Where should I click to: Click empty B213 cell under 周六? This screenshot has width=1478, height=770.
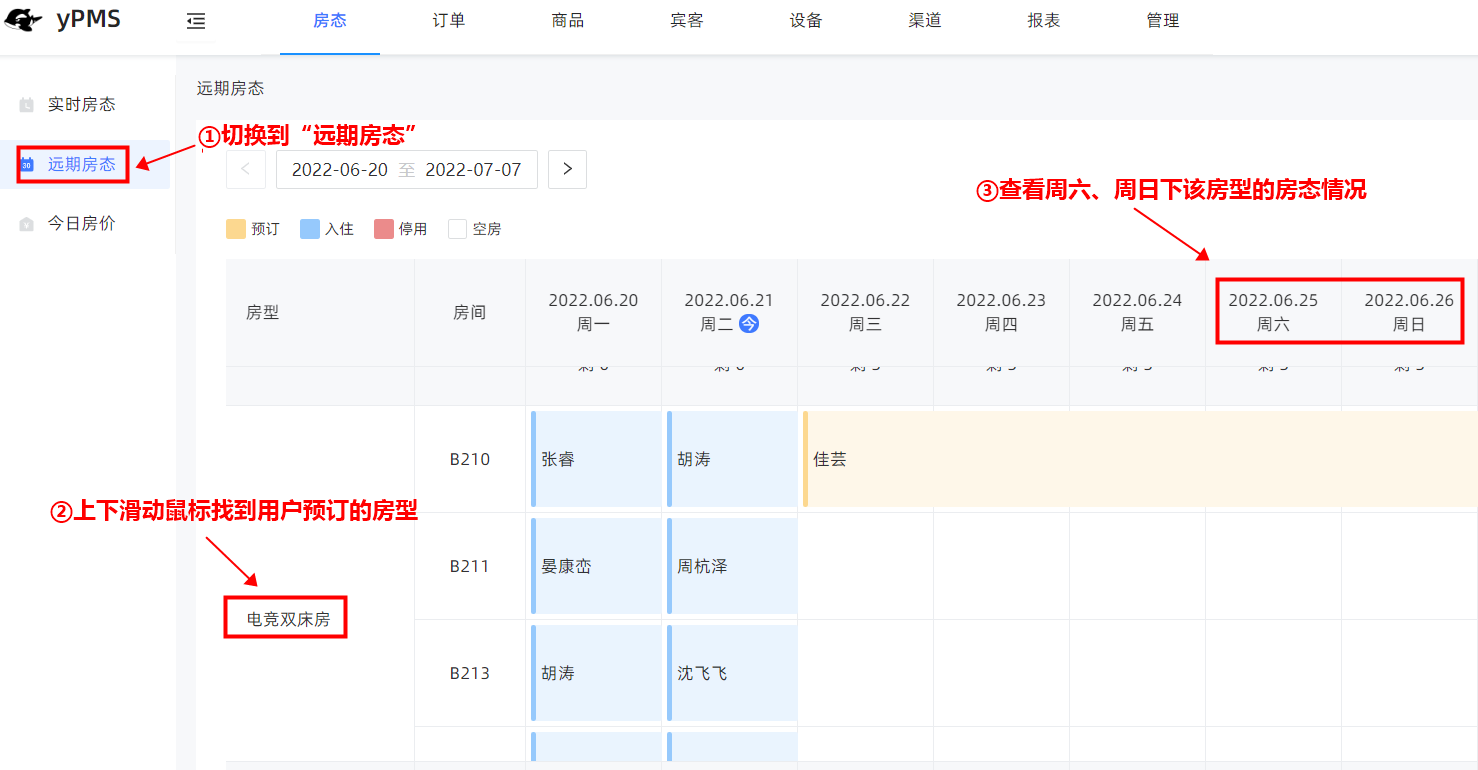(1274, 673)
